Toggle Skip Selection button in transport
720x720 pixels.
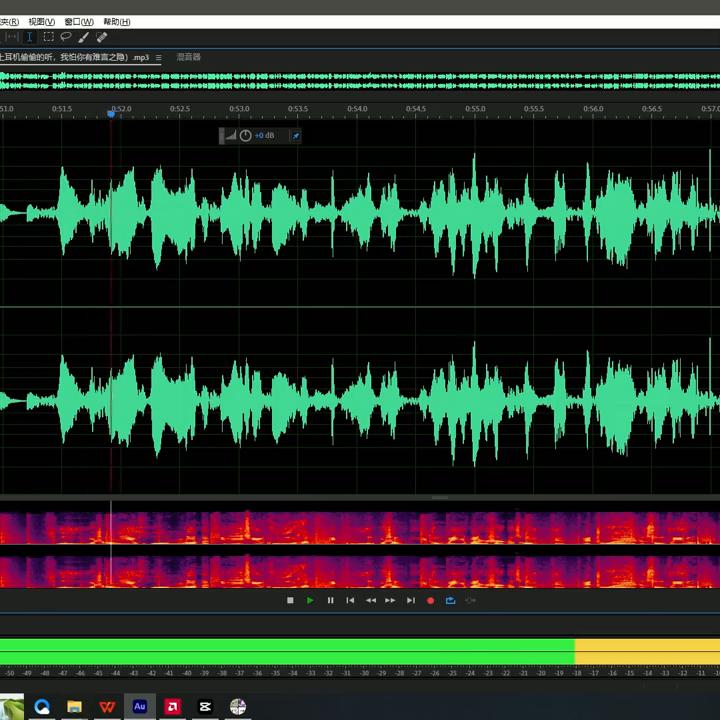471,600
